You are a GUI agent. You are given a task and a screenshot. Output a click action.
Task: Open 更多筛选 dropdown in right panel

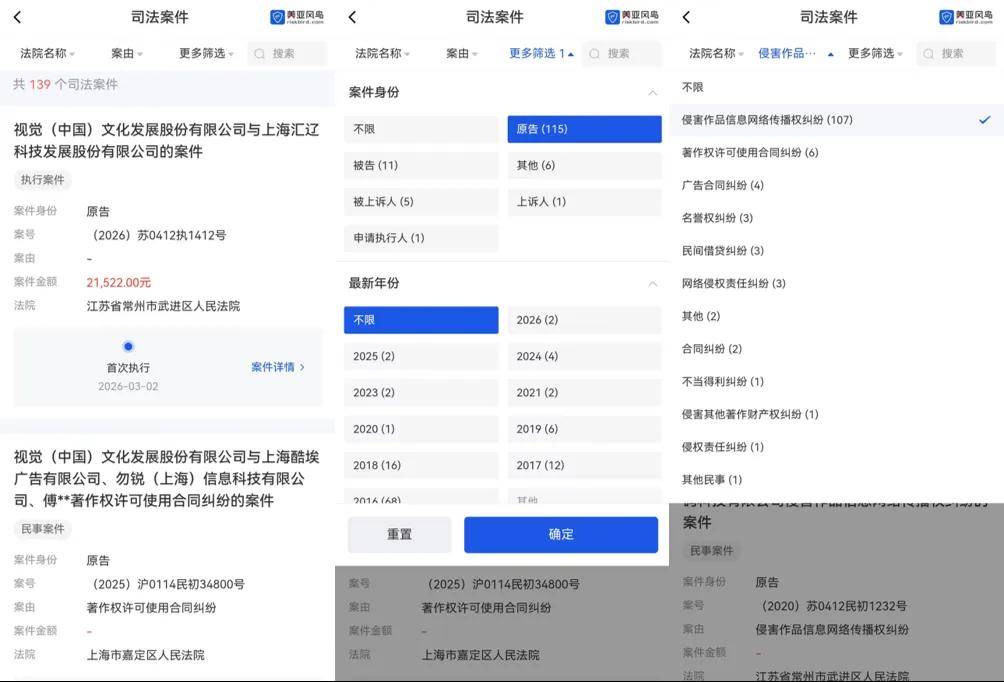(x=875, y=54)
